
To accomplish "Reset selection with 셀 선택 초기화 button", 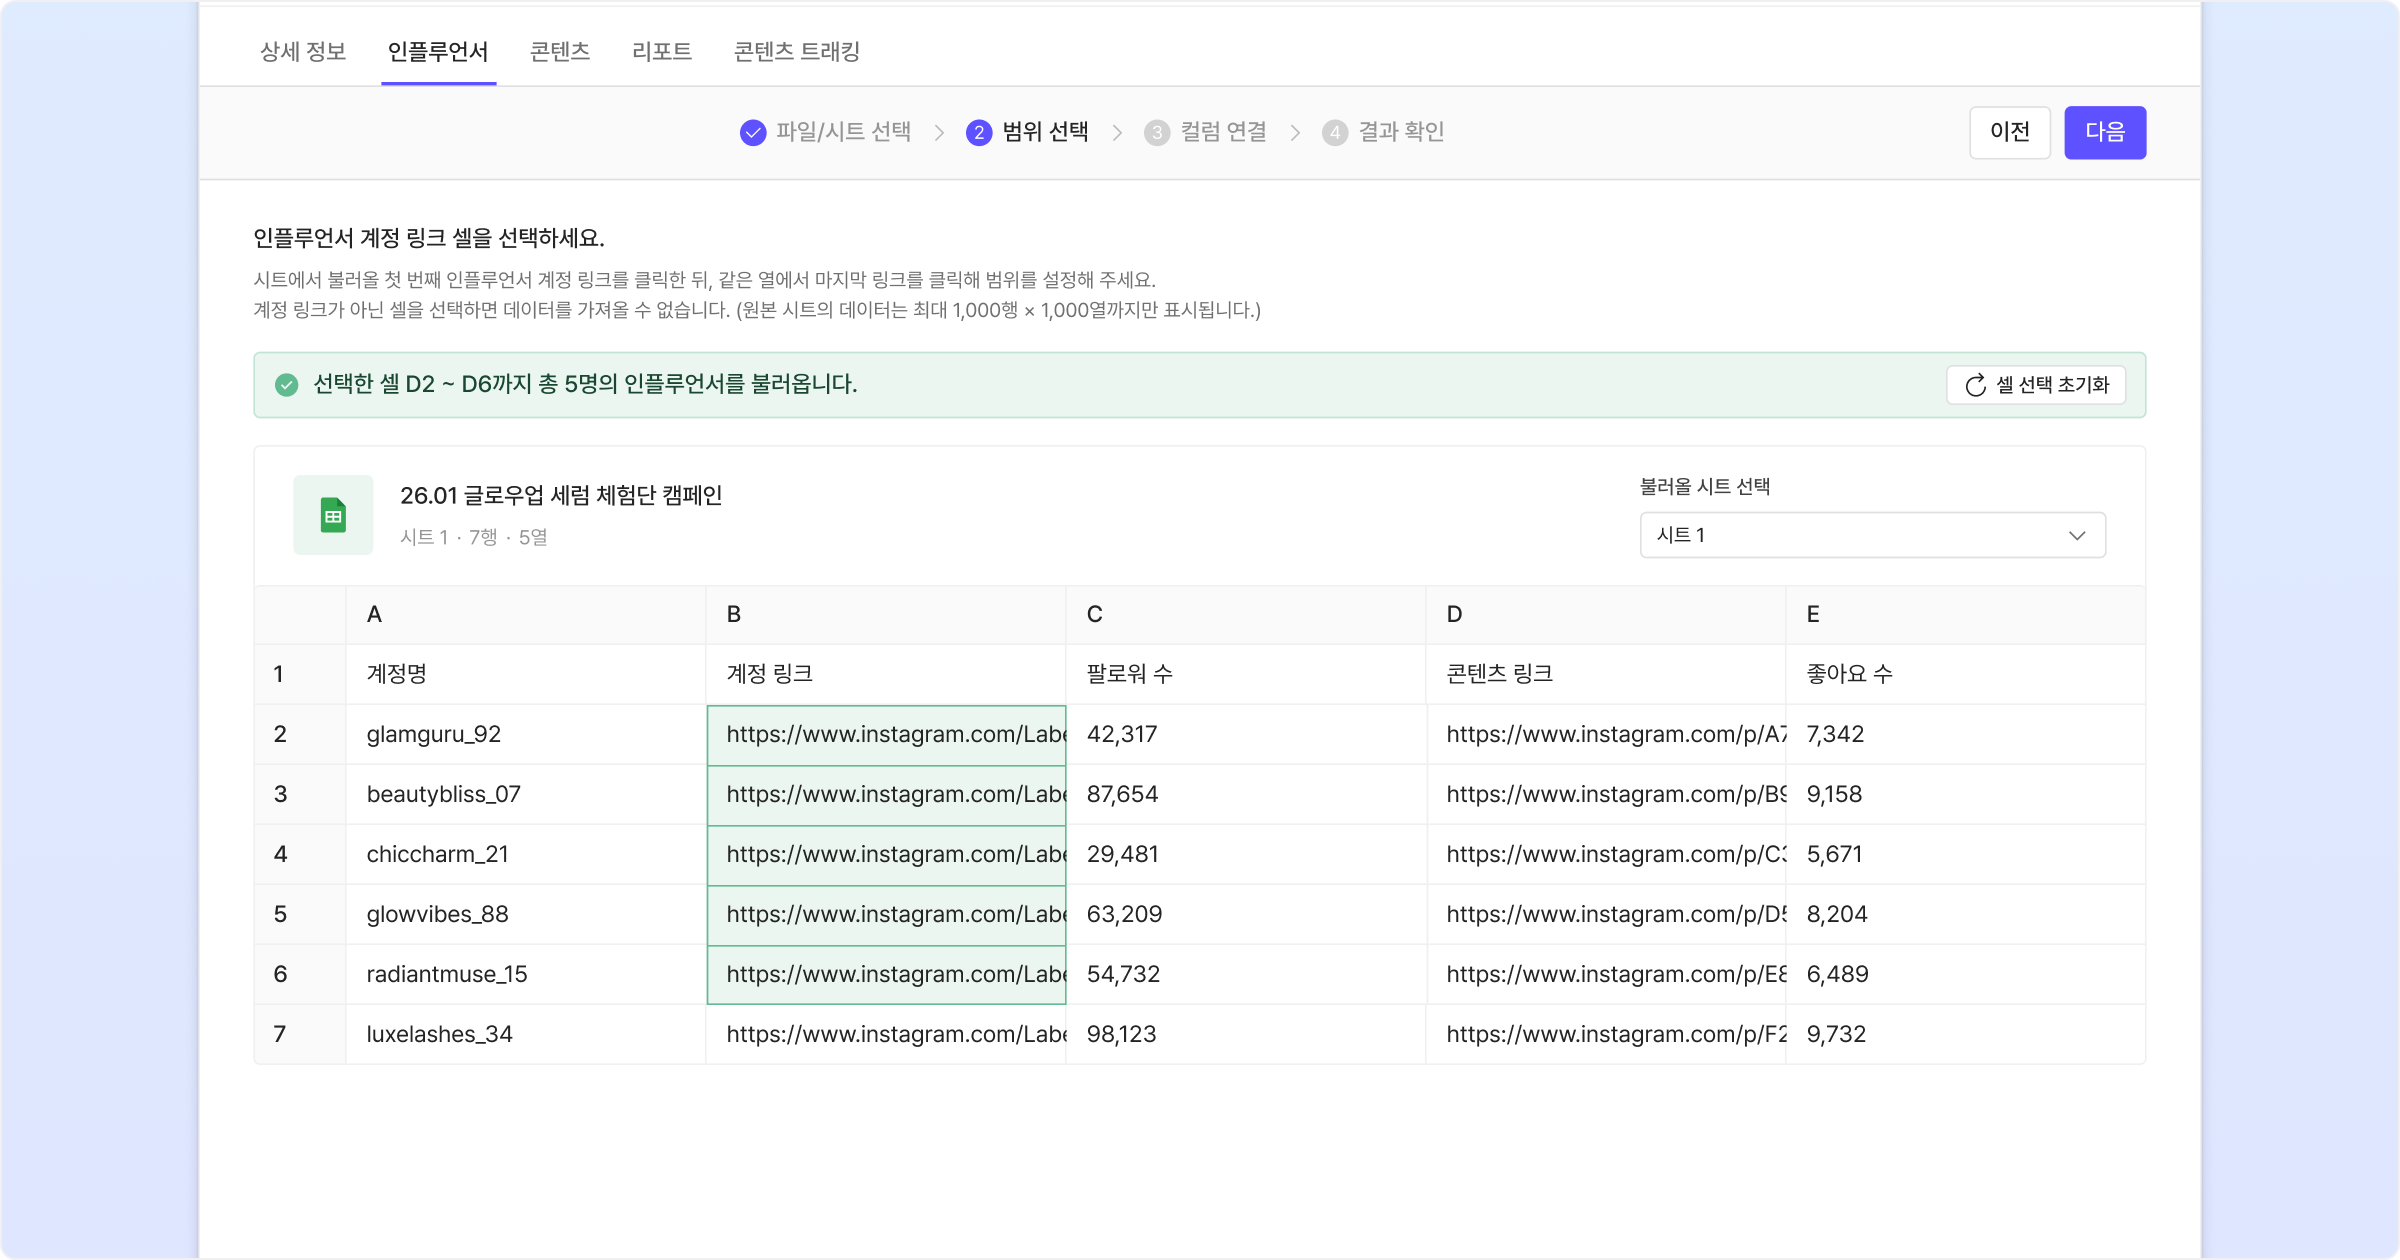I will click(2036, 385).
